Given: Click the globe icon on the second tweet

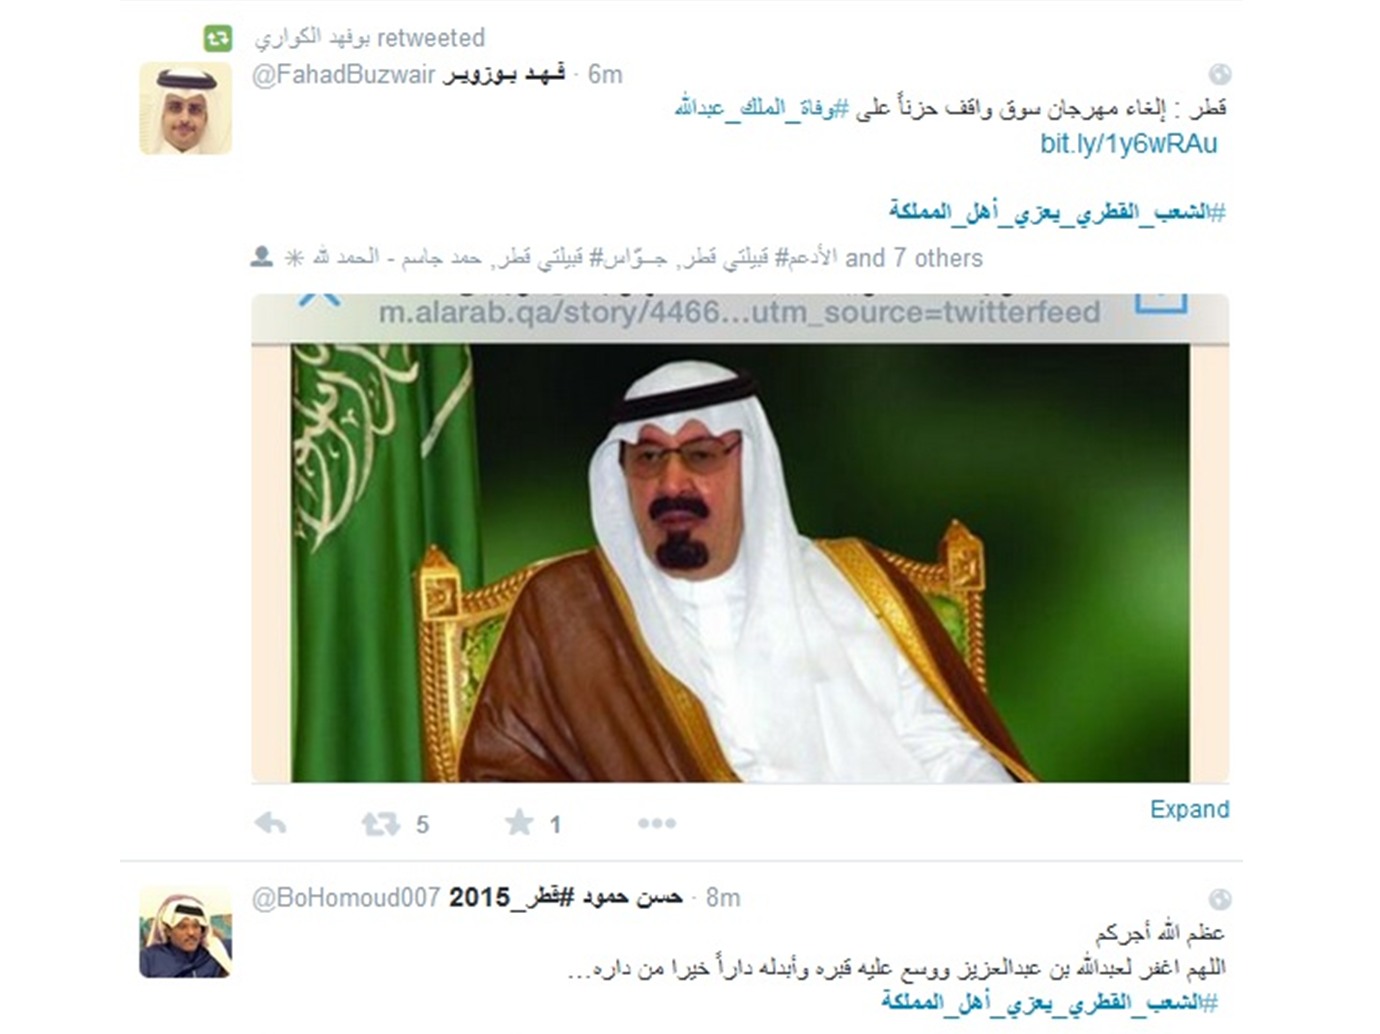Looking at the screenshot, I should point(1219,898).
